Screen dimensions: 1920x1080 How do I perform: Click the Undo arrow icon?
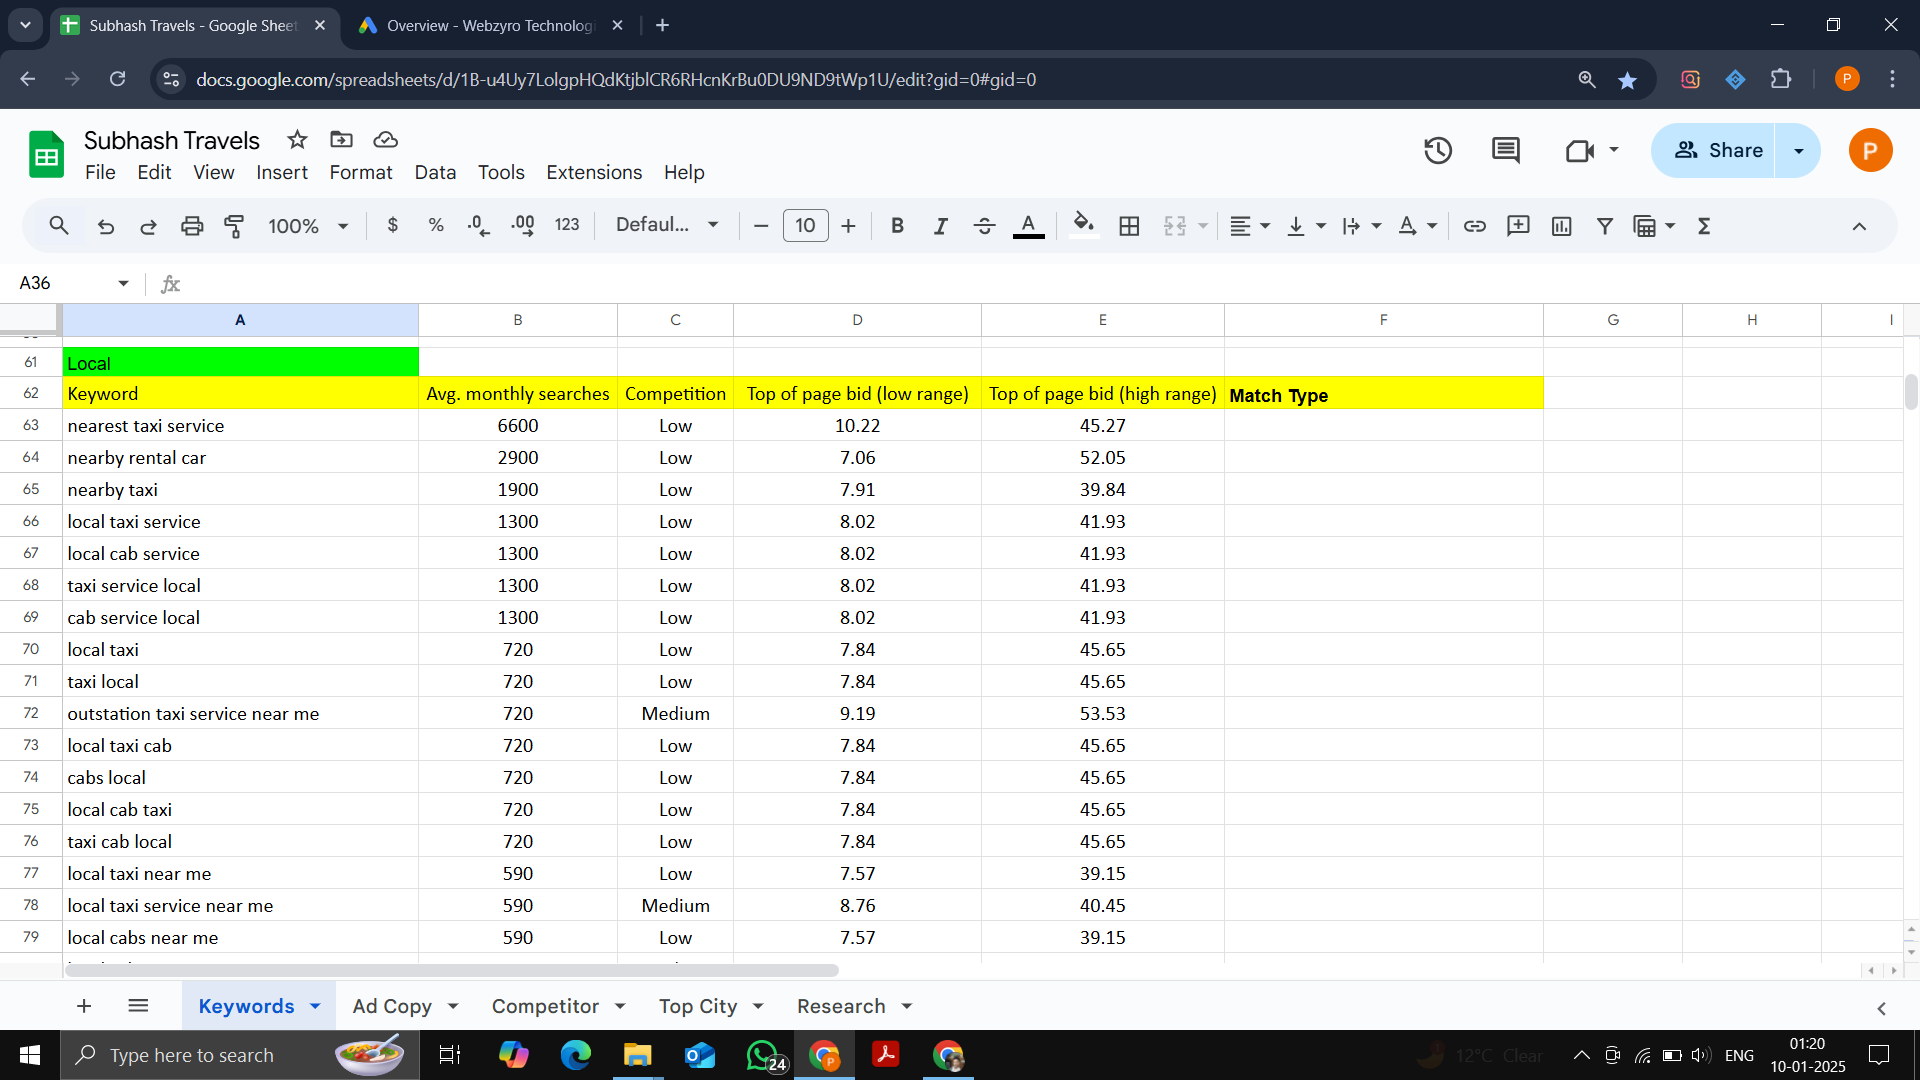pyautogui.click(x=105, y=226)
